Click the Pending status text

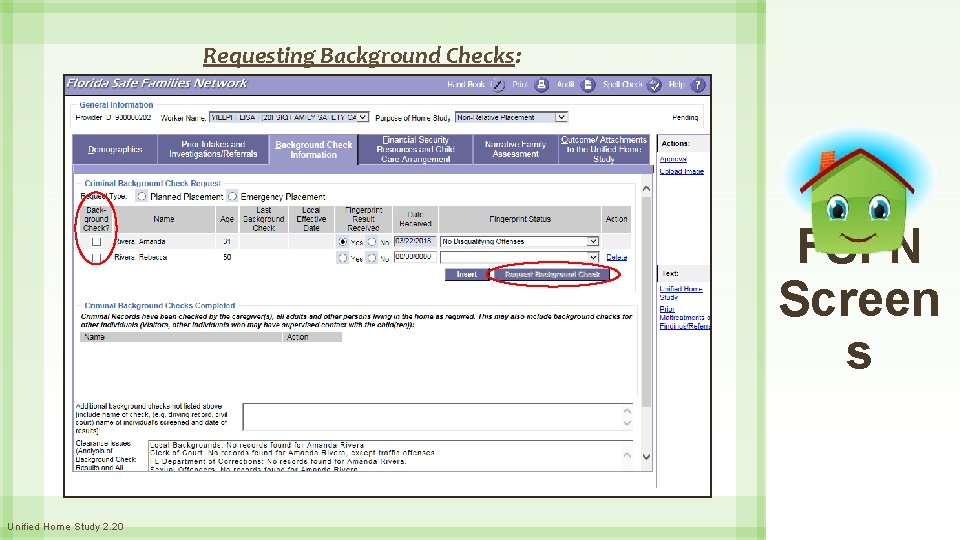685,118
